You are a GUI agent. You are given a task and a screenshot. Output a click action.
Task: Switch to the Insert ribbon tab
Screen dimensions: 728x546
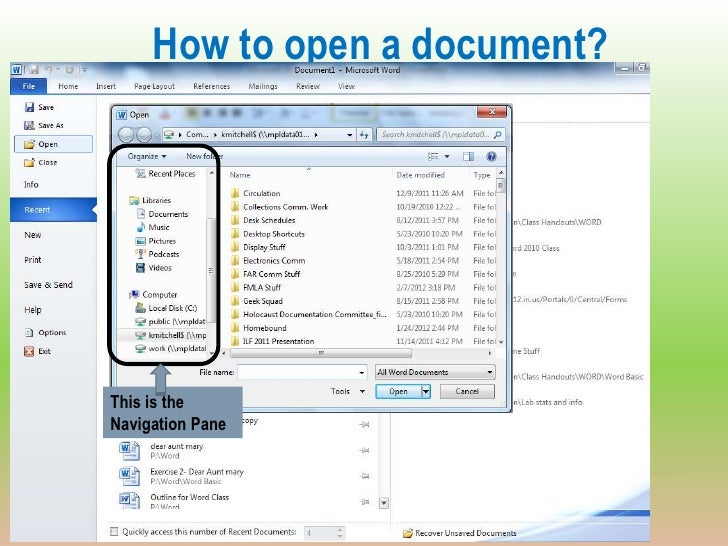point(106,86)
